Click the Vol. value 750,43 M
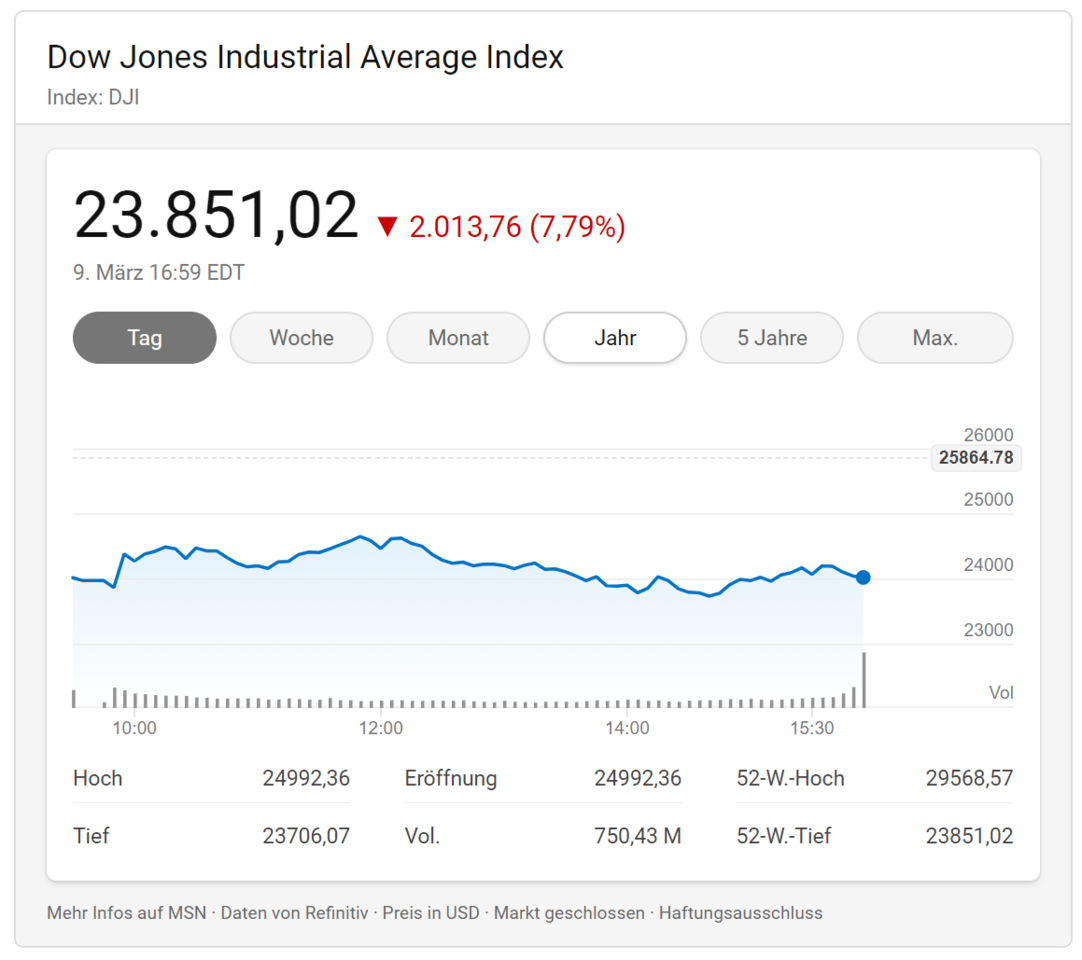Screen dimensions: 1082x960 pyautogui.click(x=636, y=836)
